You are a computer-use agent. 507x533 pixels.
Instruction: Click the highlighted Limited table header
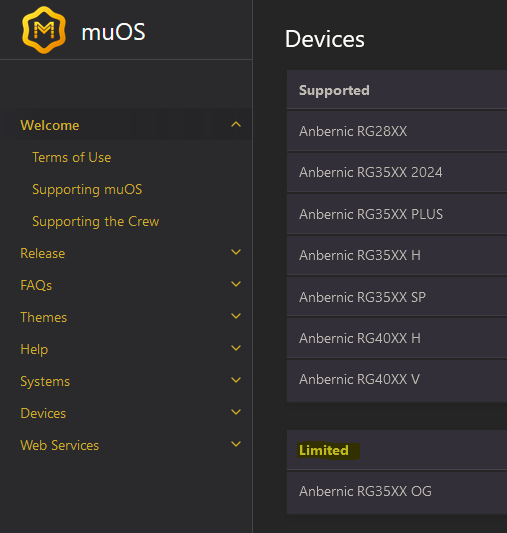pos(324,450)
